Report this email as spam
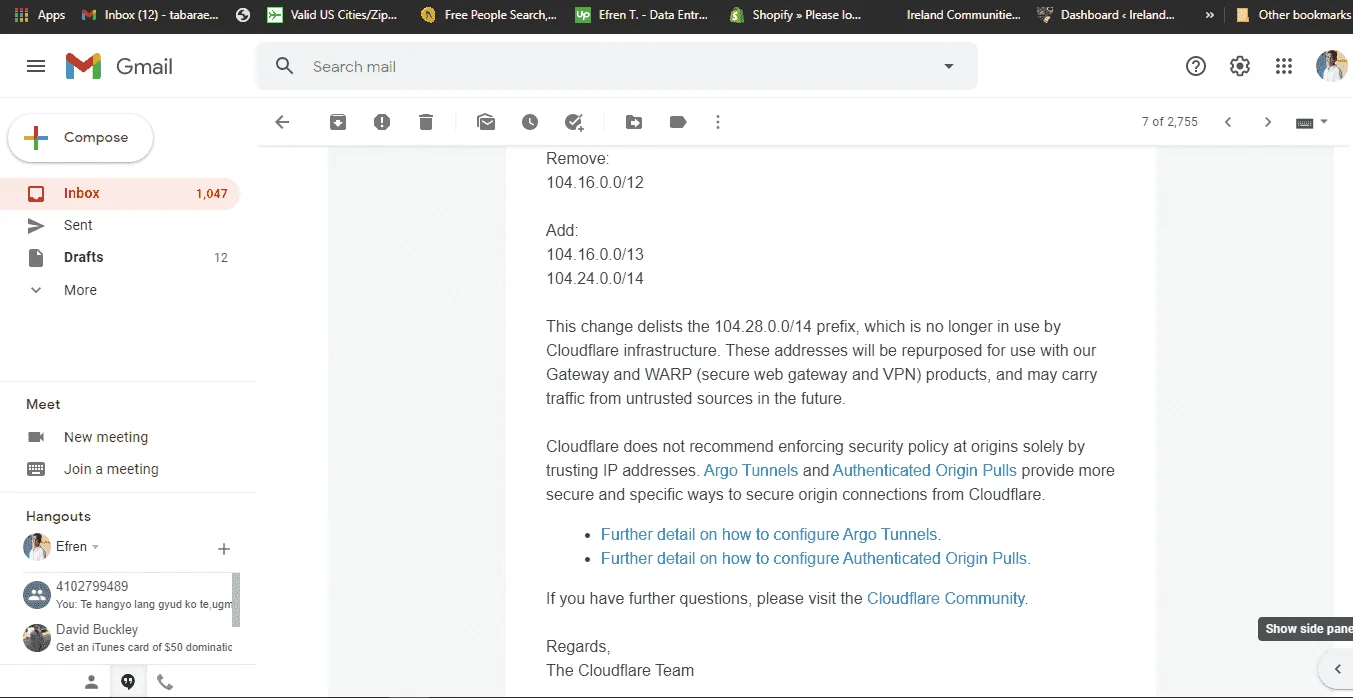This screenshot has width=1353, height=698. [x=382, y=122]
